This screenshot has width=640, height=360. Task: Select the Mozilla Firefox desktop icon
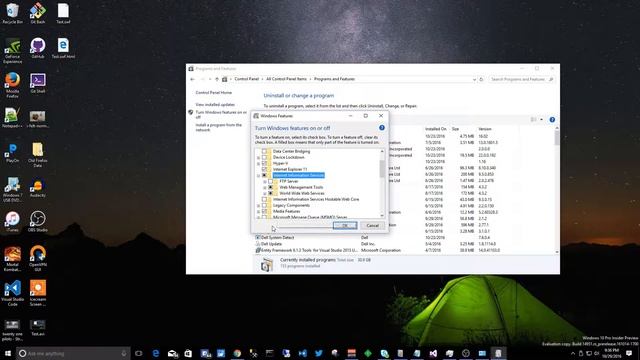point(12,85)
